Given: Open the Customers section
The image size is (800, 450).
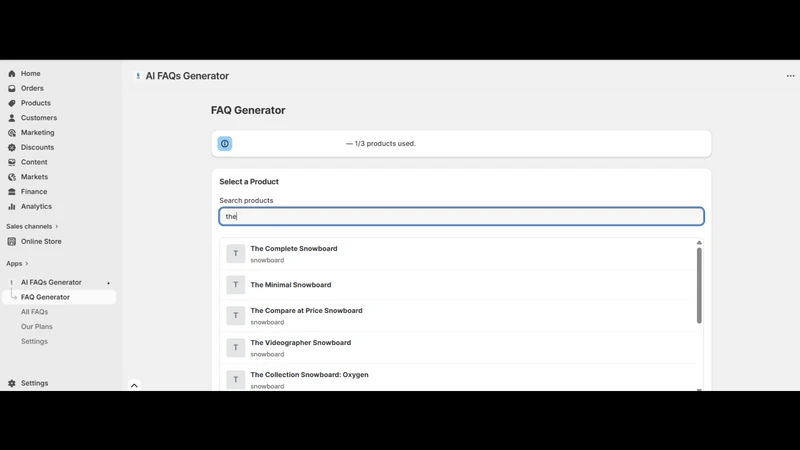Looking at the screenshot, I should pos(39,118).
